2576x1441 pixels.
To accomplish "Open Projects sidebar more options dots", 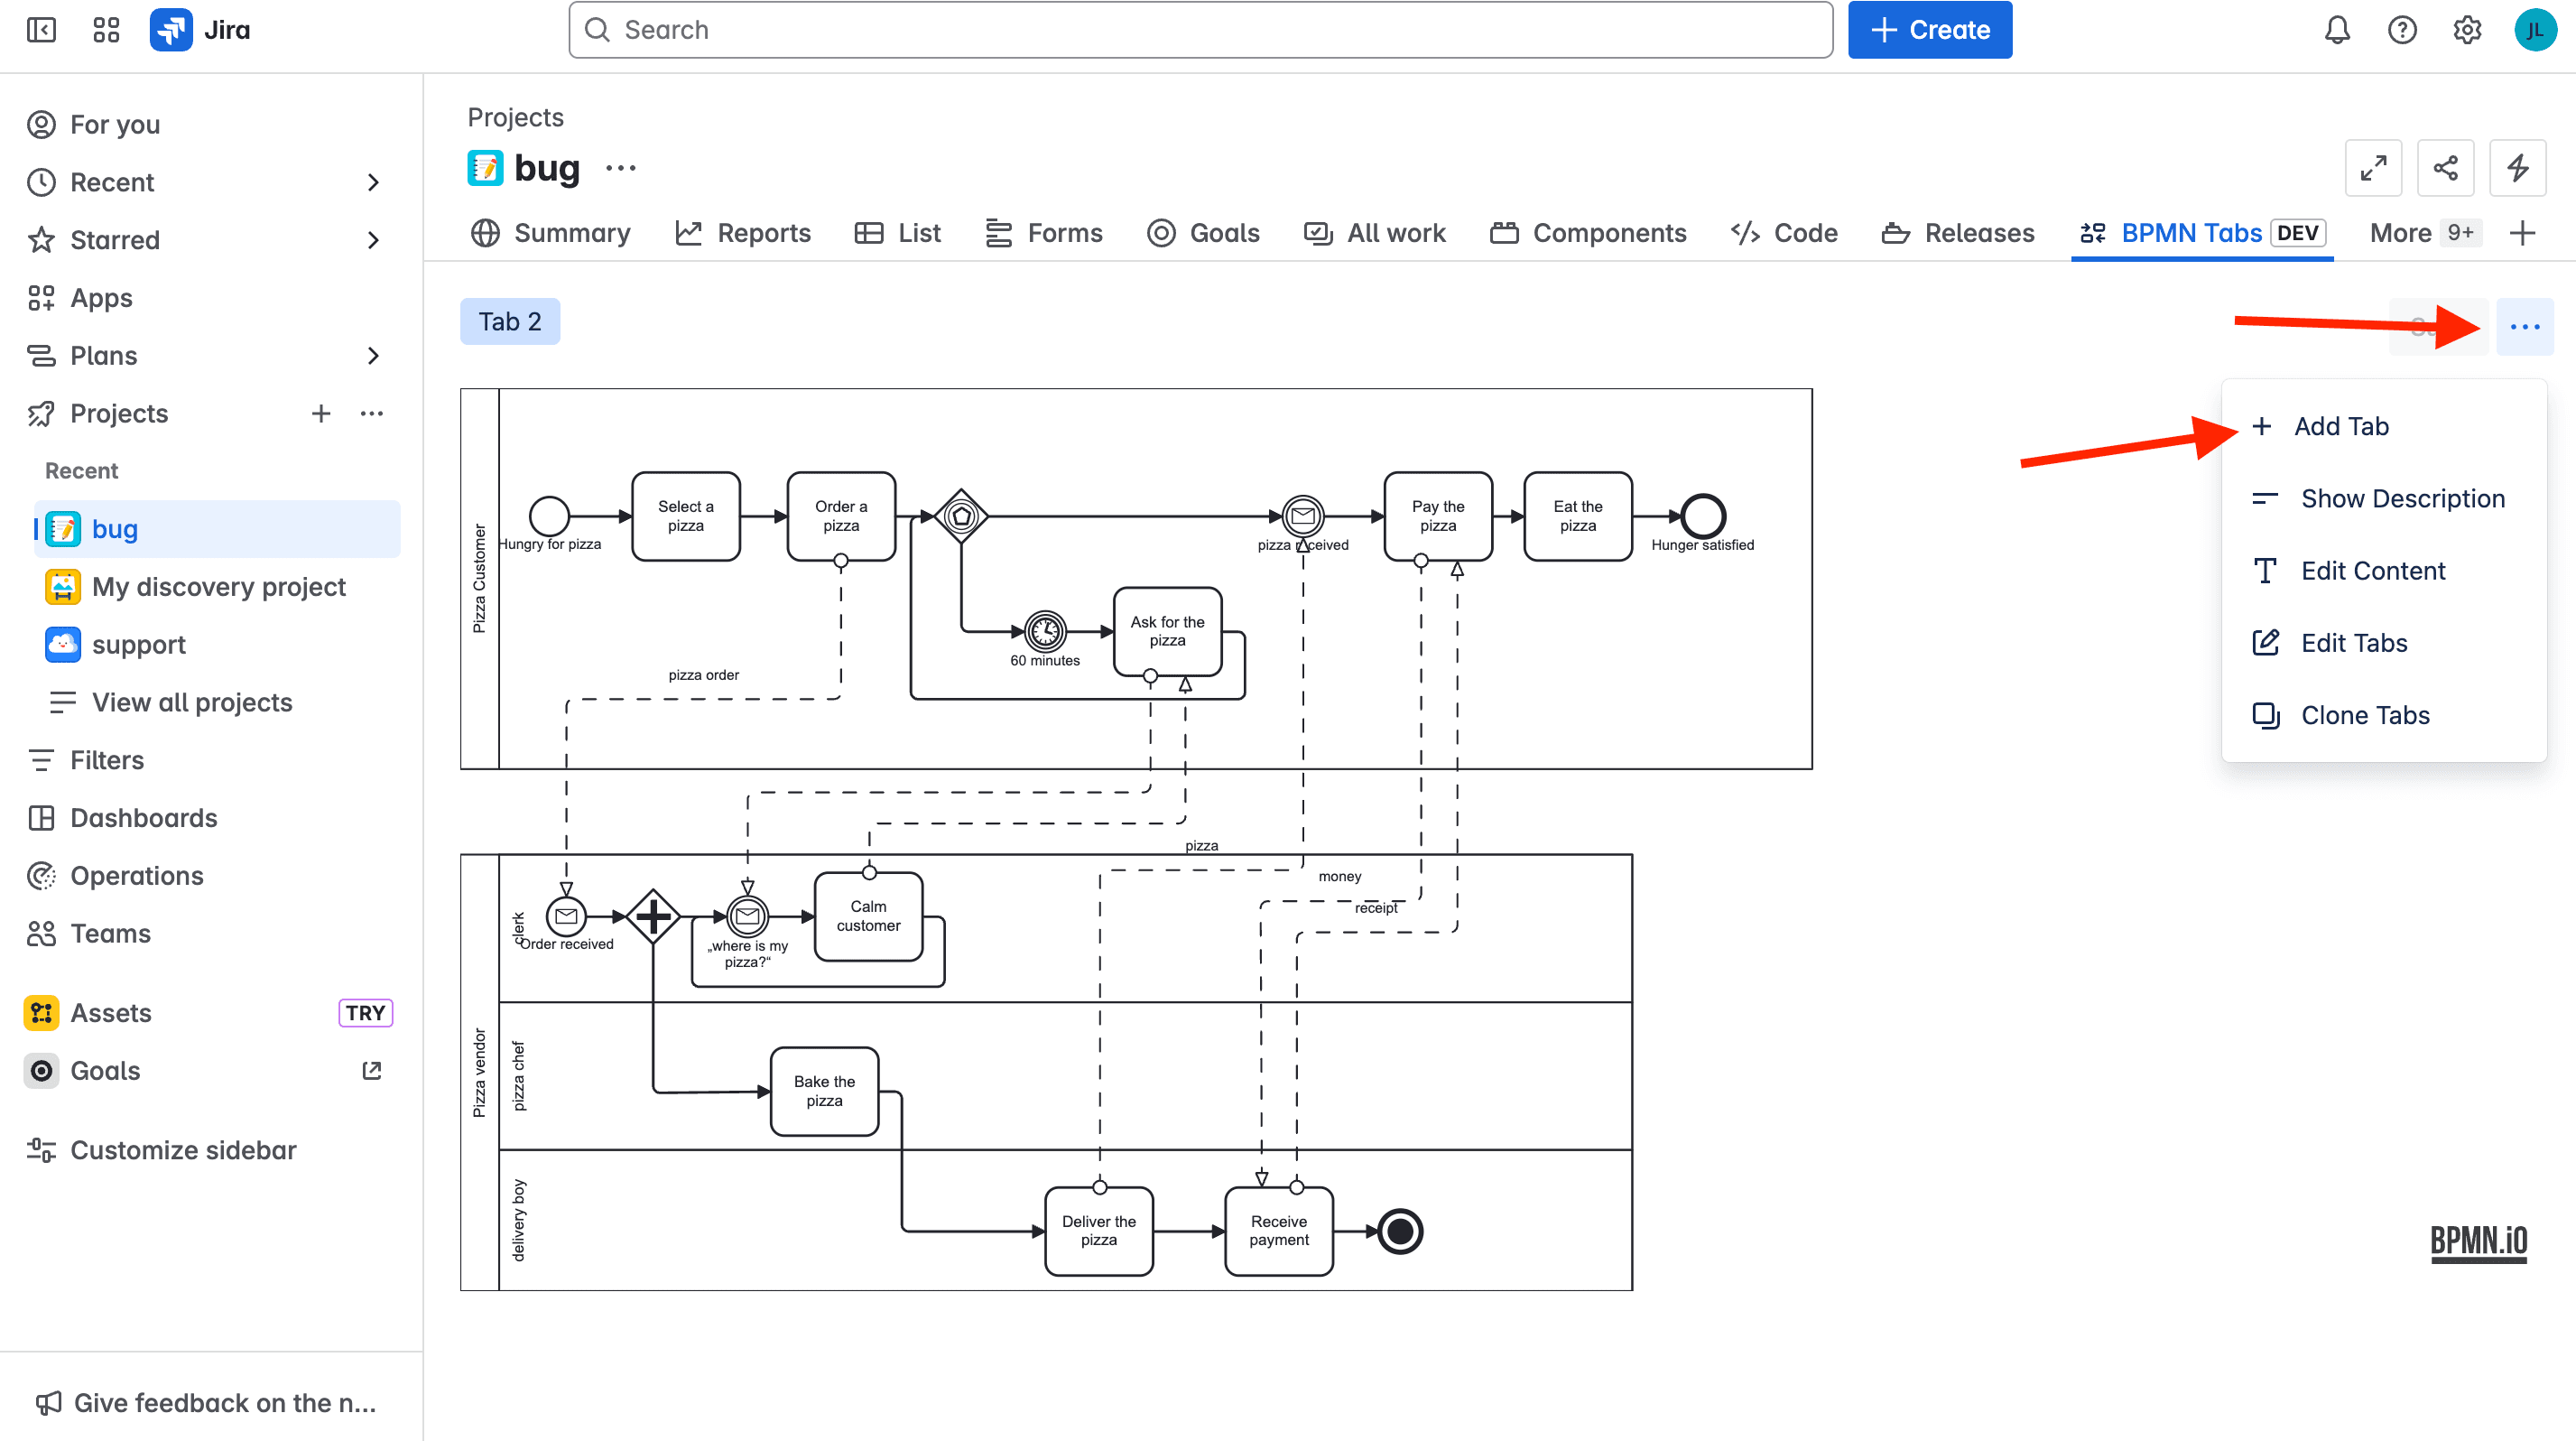I will coord(372,413).
